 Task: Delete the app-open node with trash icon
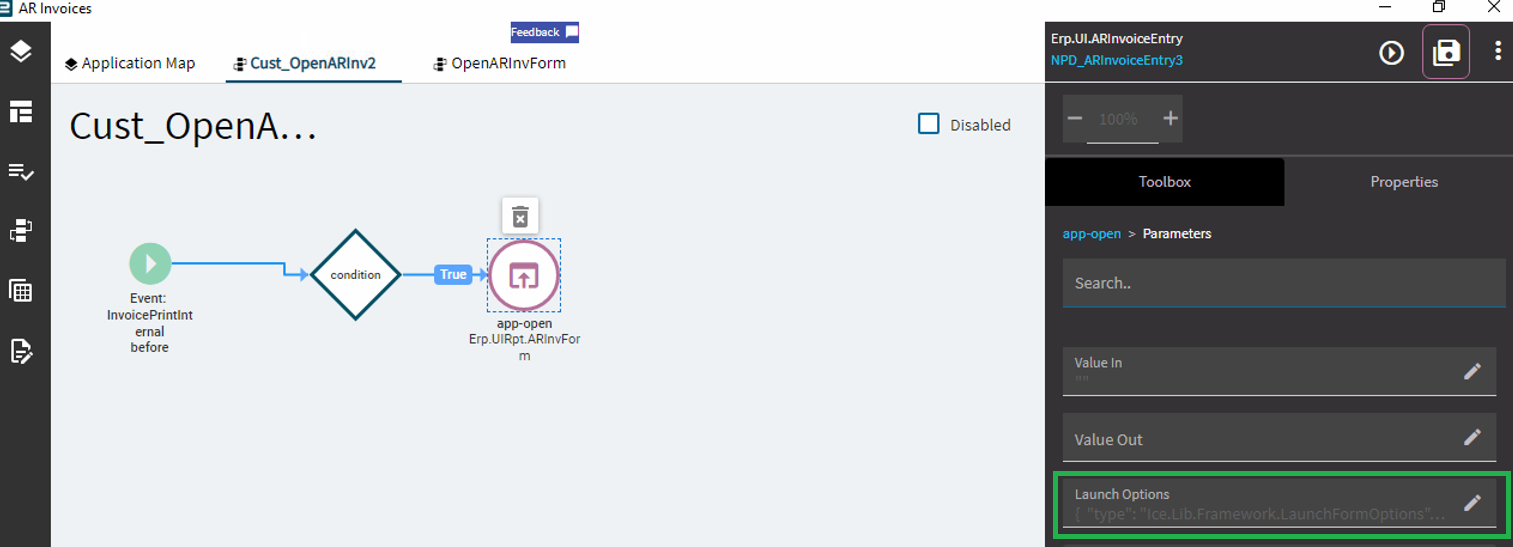(x=520, y=216)
